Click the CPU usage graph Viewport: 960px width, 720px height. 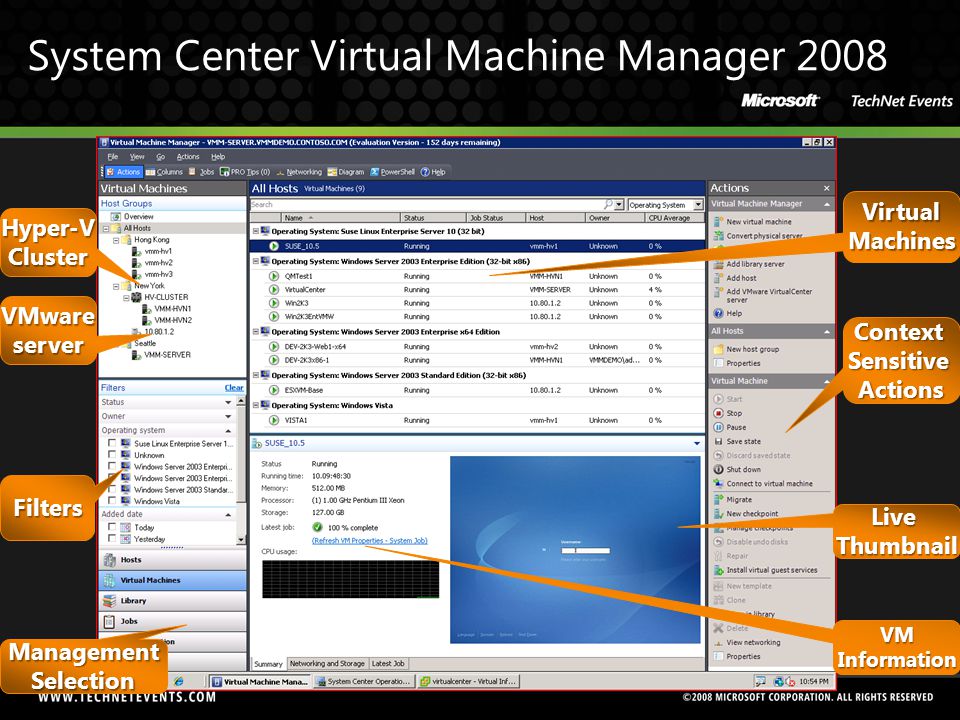click(x=350, y=579)
